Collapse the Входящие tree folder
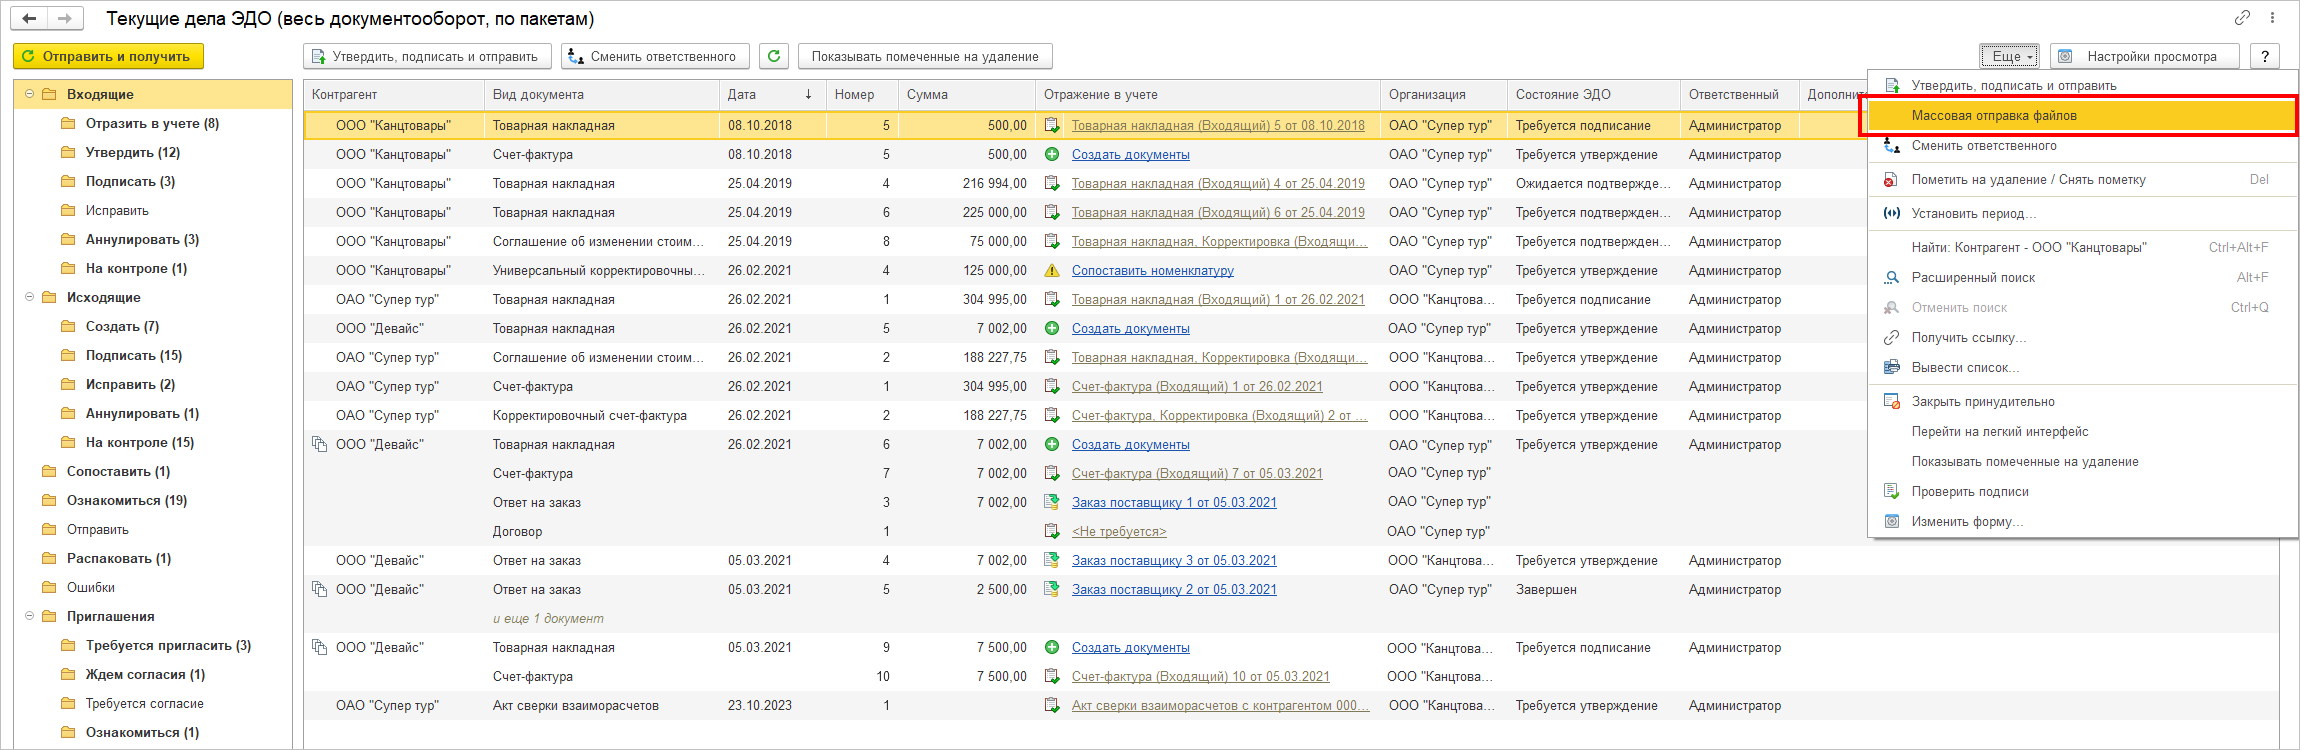The image size is (2300, 750). pyautogui.click(x=30, y=94)
